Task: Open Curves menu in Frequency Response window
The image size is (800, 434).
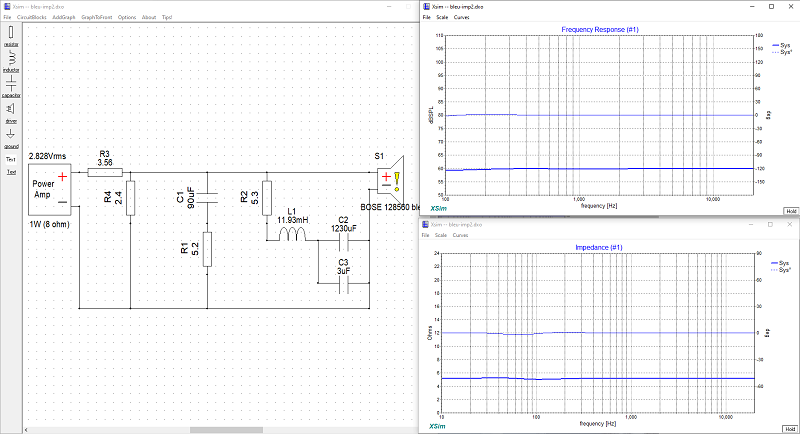Action: click(x=461, y=17)
